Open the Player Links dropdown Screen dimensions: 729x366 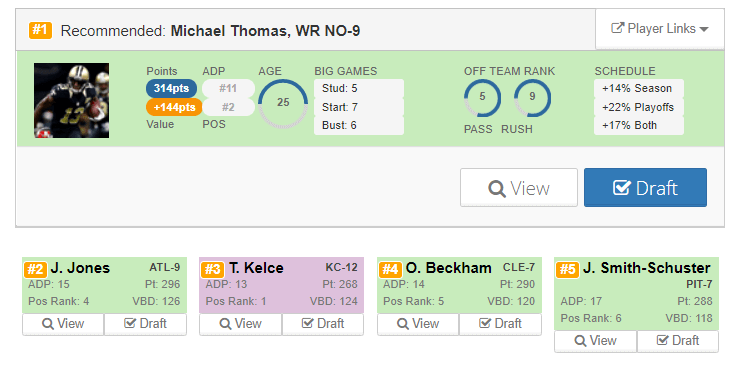pyautogui.click(x=660, y=29)
